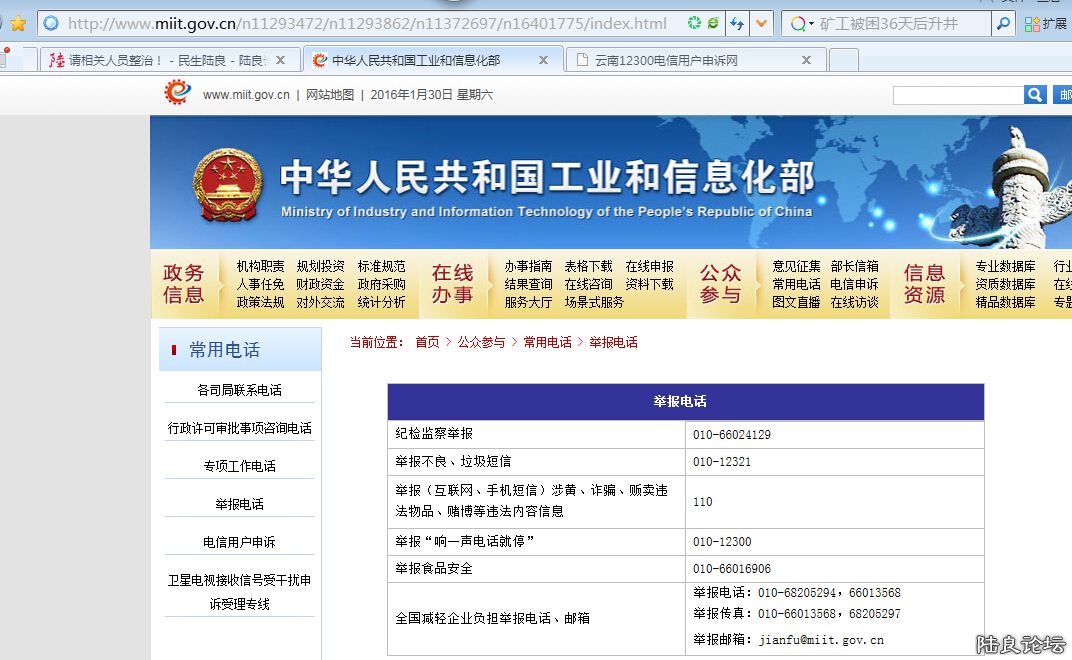Click the 邮 mail icon at top right
Viewport: 1072px width, 660px height.
click(1064, 94)
